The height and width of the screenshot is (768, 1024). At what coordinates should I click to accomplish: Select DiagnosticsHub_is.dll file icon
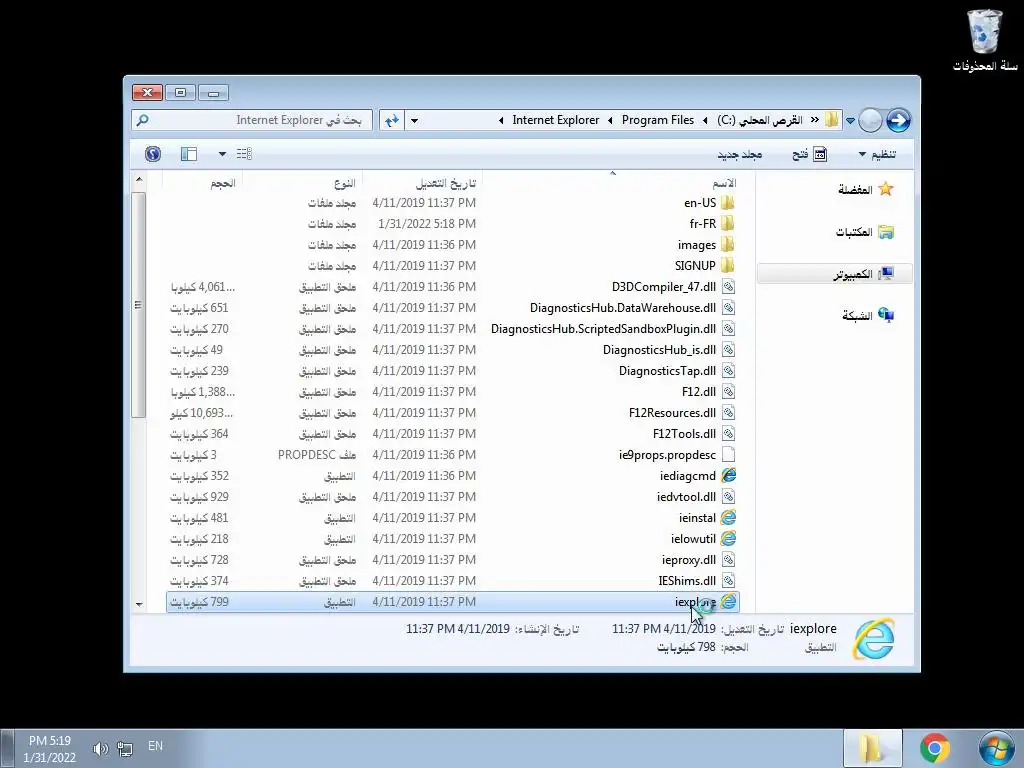(x=728, y=349)
